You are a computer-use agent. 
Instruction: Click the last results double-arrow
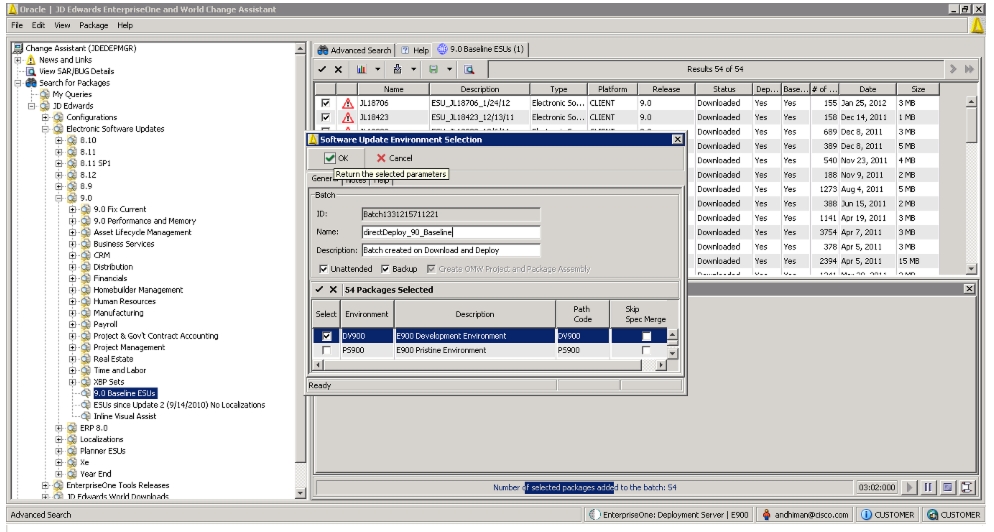(x=969, y=69)
